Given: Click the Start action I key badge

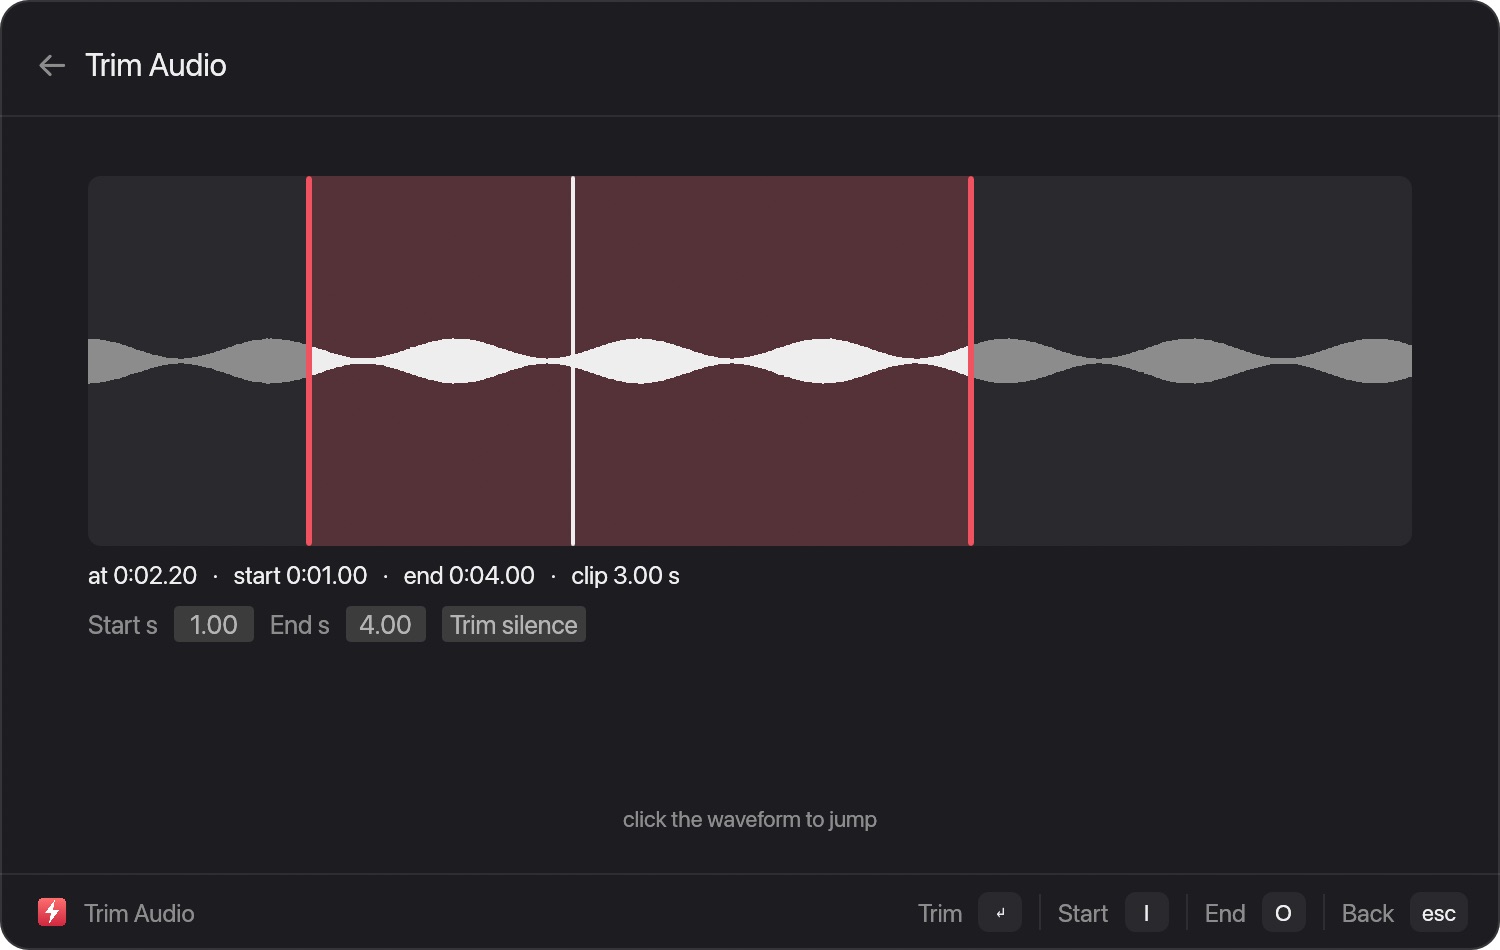Looking at the screenshot, I should [1147, 912].
